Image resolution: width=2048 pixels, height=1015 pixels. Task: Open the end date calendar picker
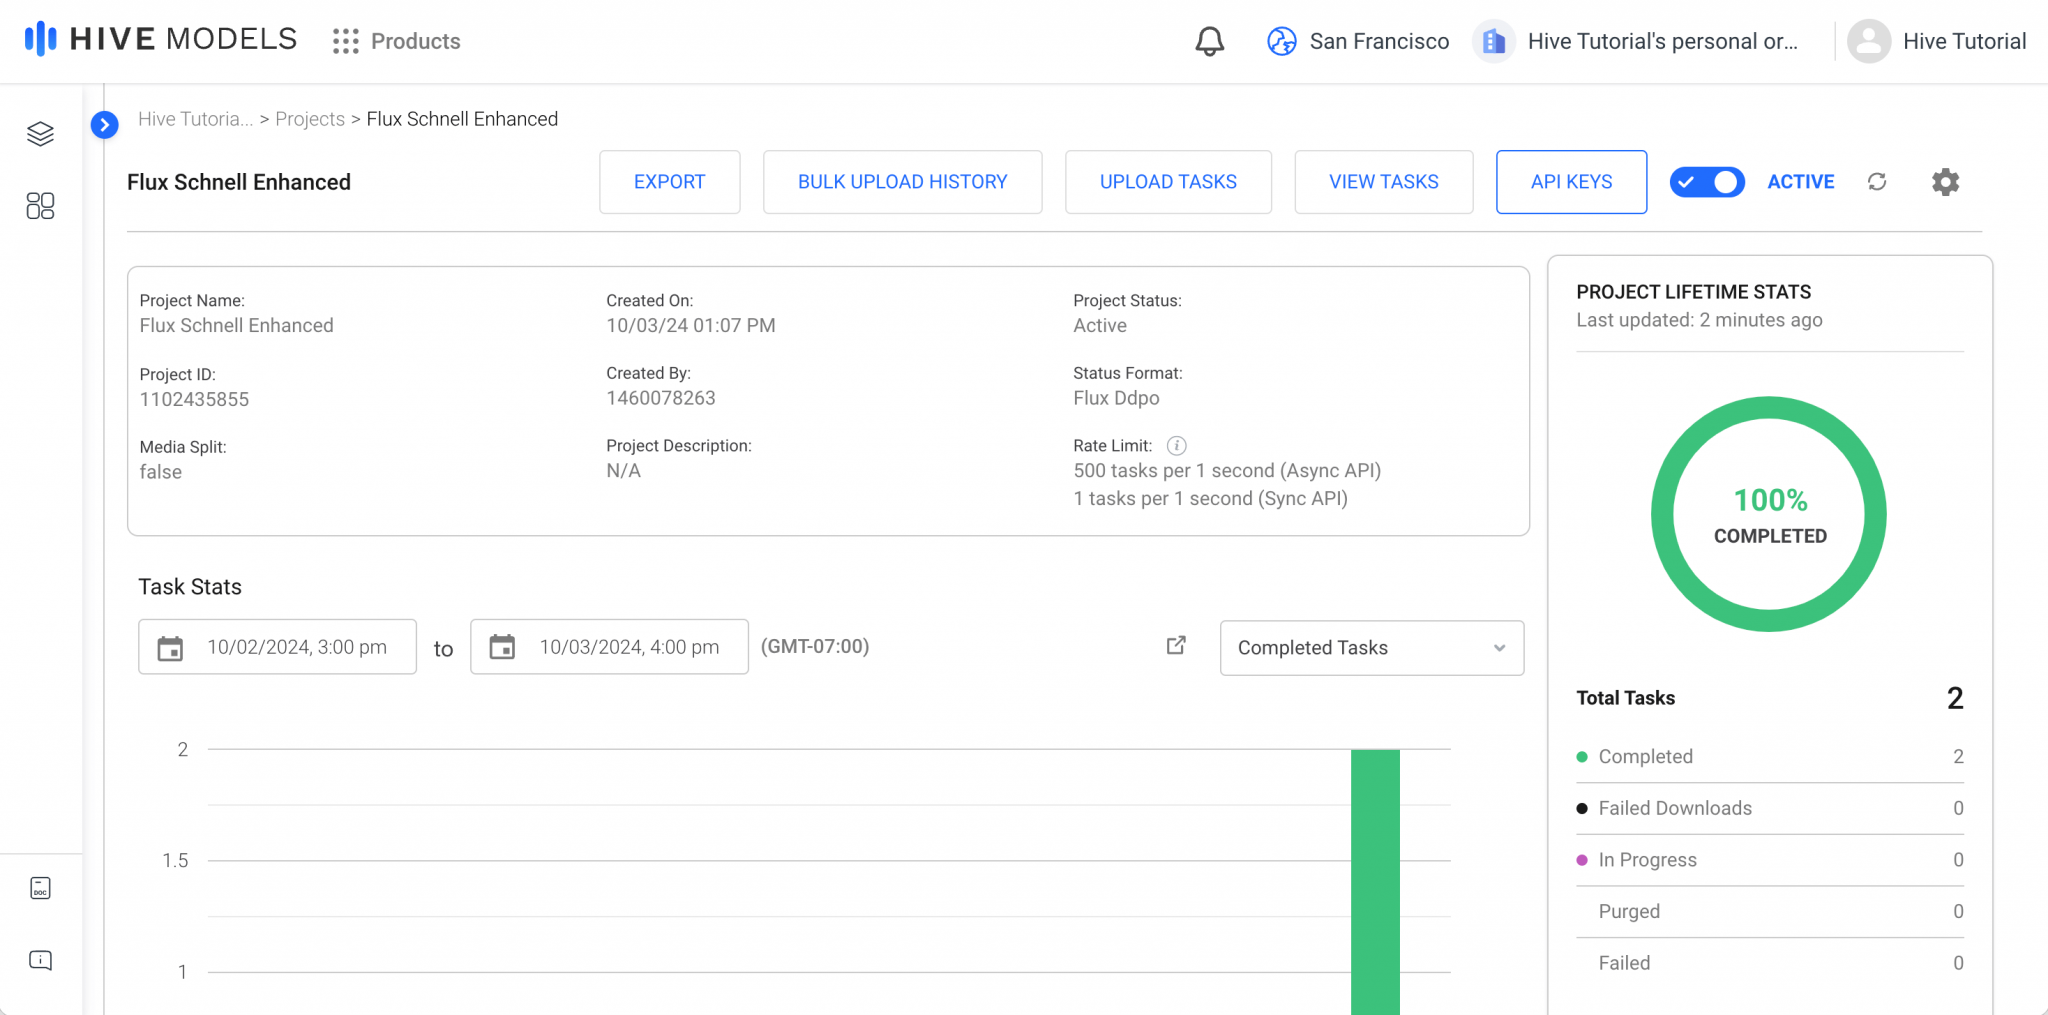[502, 647]
